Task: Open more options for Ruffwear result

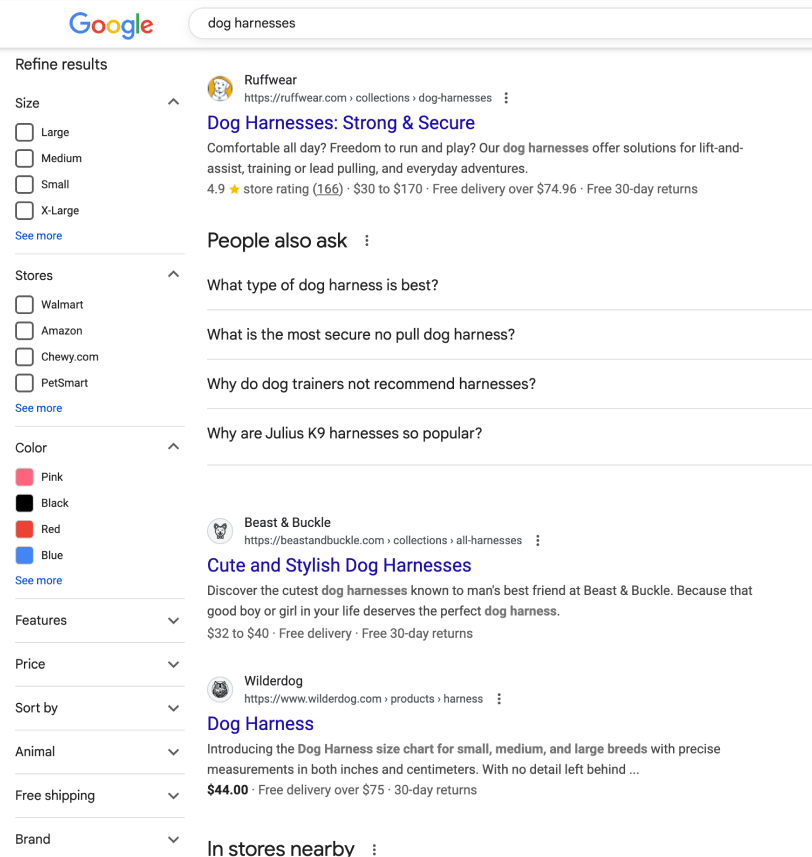Action: coord(506,98)
